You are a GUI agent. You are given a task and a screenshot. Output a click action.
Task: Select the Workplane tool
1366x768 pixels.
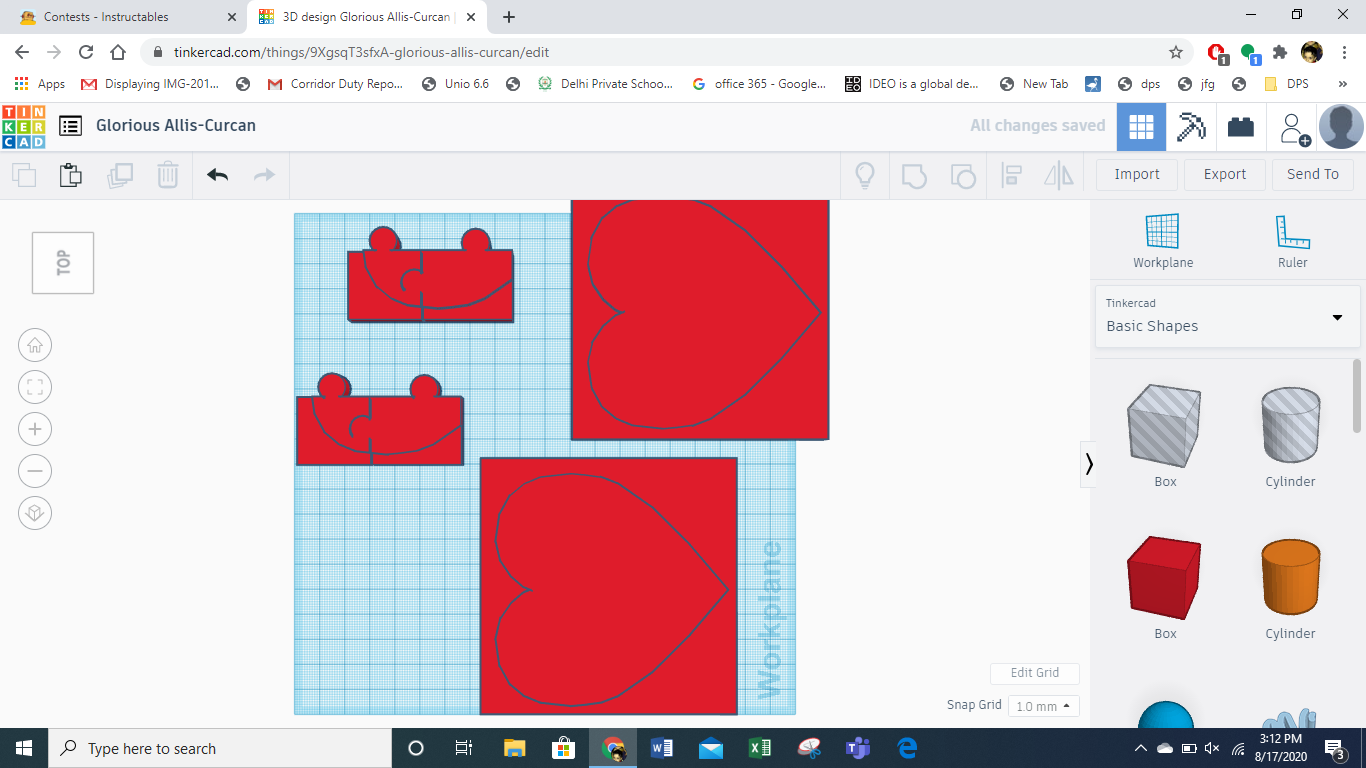[1163, 241]
